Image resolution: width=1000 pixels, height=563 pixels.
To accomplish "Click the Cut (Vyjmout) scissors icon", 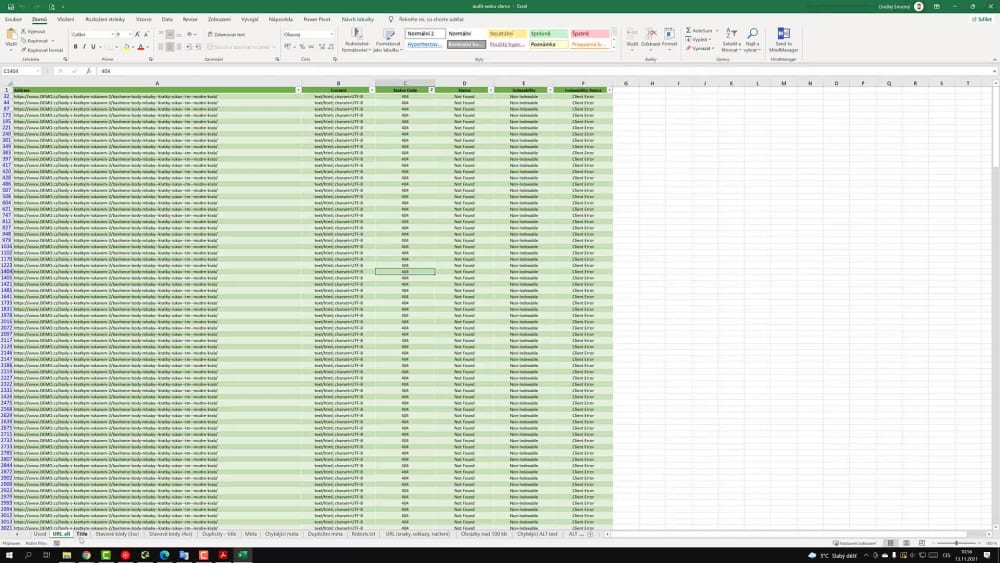I will click(24, 31).
